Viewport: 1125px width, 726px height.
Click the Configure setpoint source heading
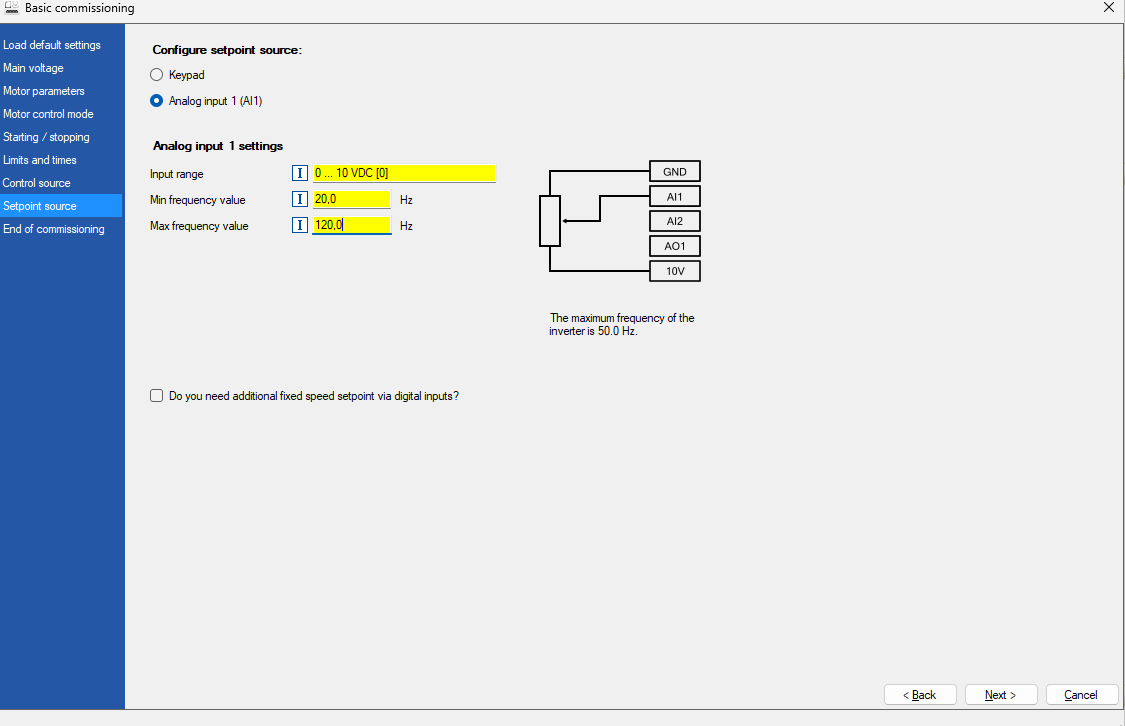tap(227, 50)
